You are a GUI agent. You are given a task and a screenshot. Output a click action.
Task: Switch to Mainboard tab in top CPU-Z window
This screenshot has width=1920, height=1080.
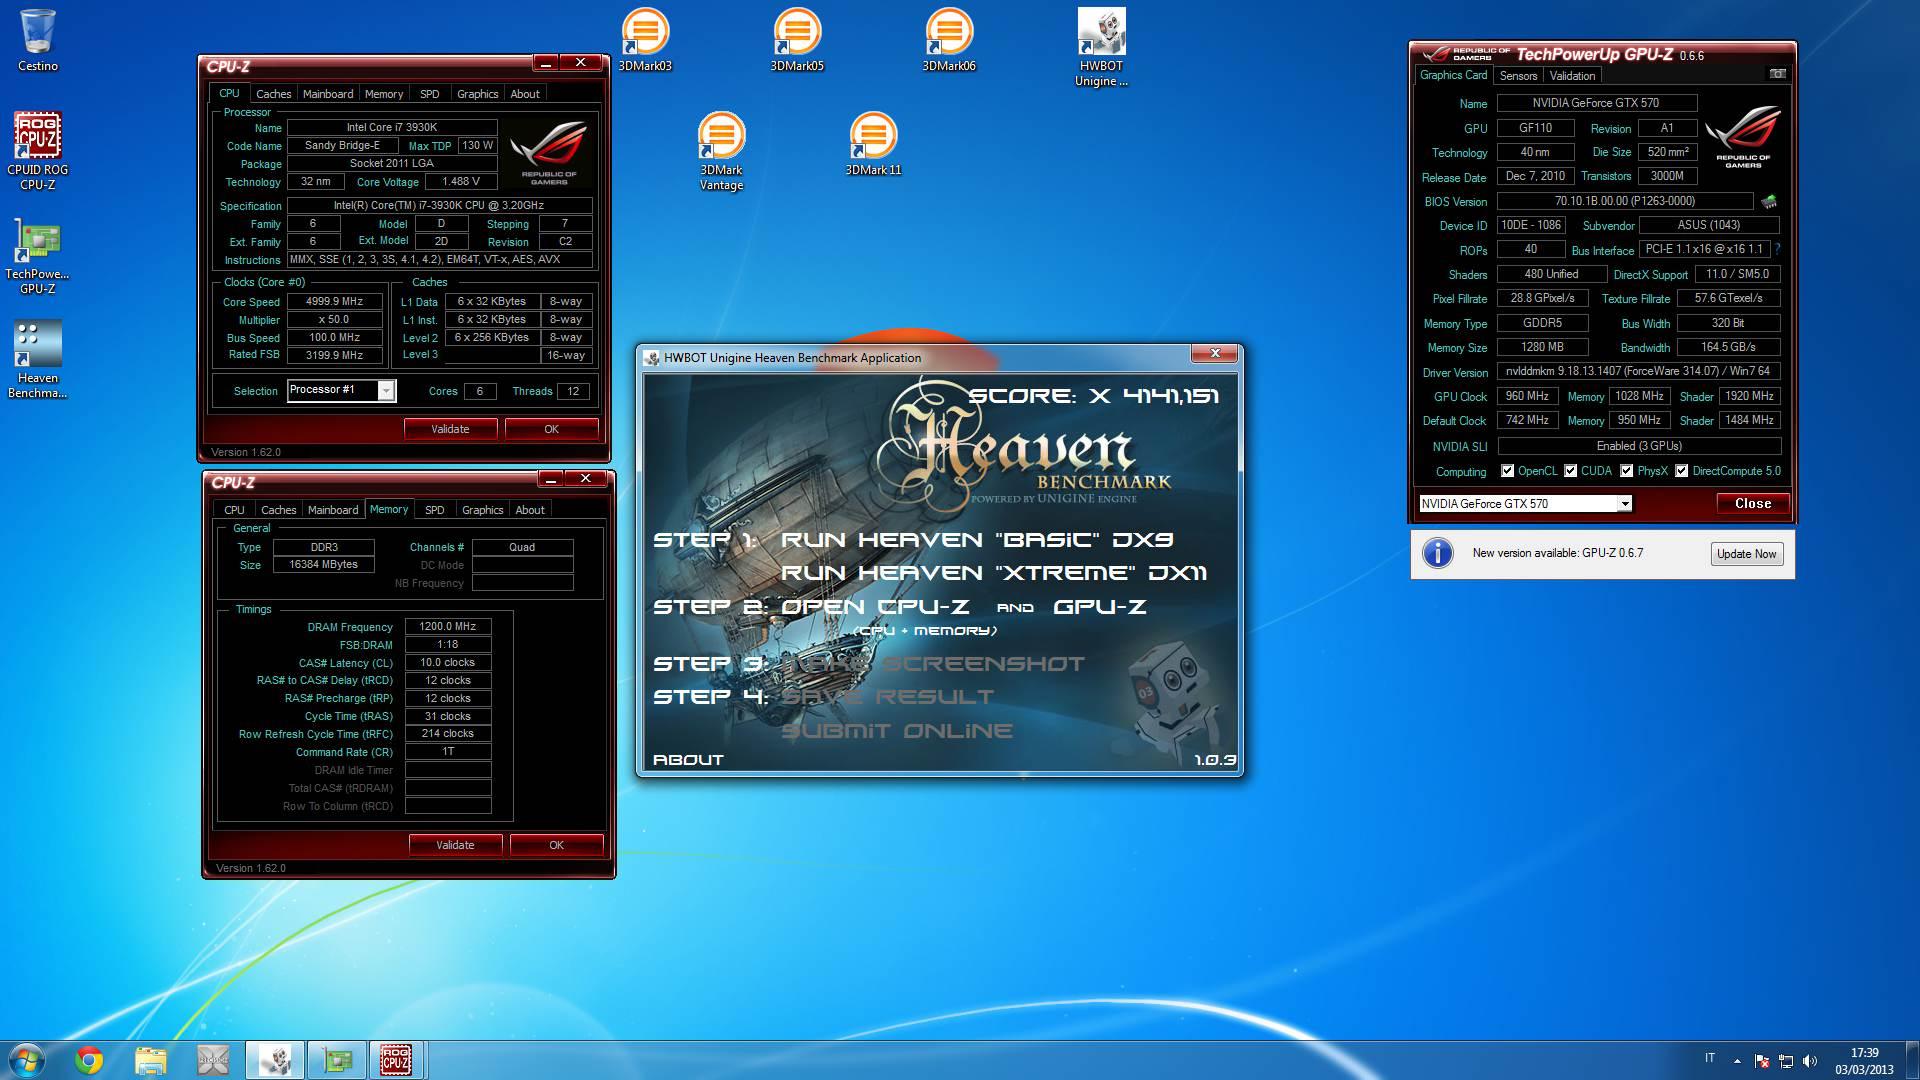point(328,94)
